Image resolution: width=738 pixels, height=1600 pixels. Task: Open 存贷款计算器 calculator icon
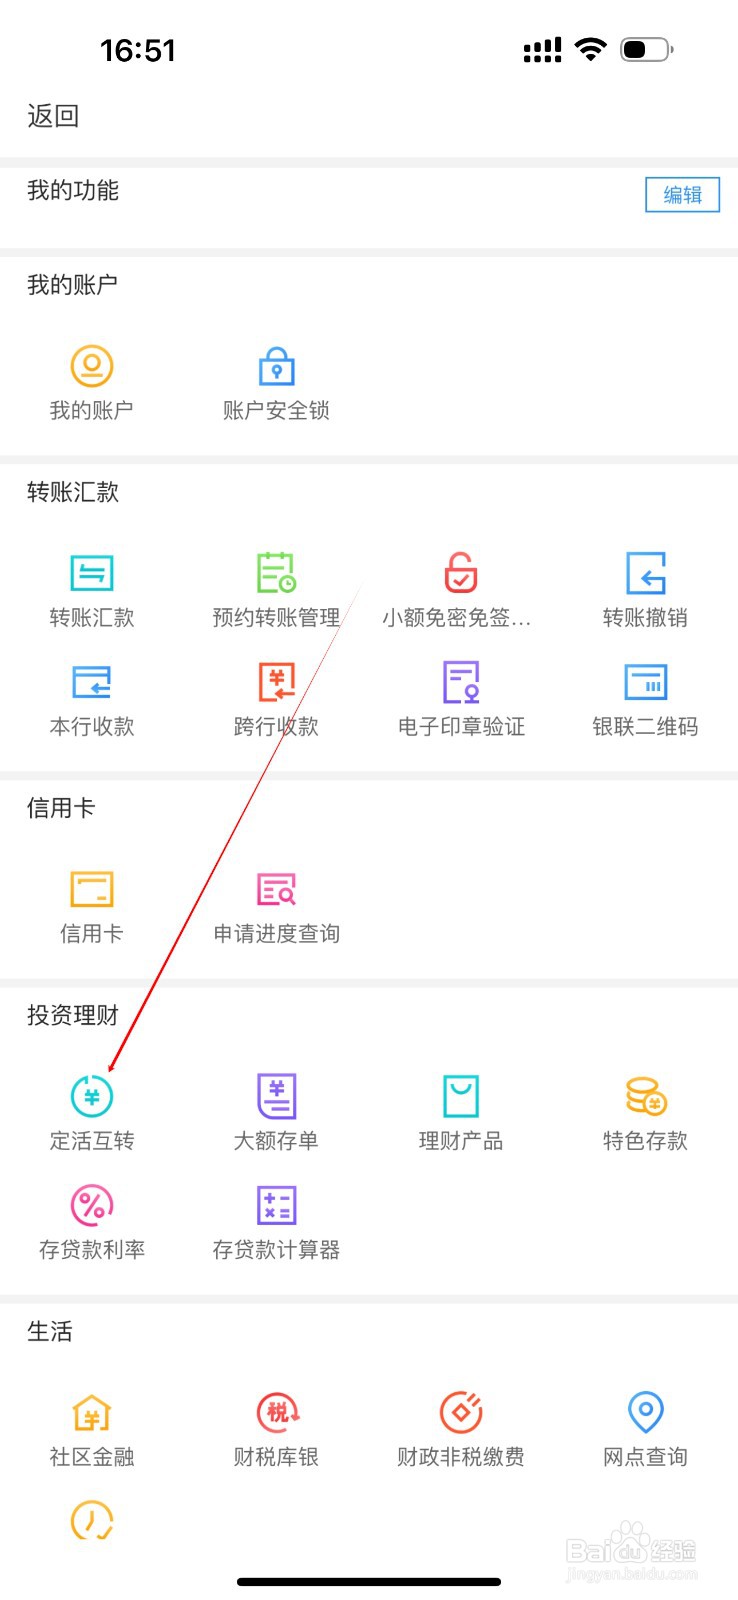tap(277, 1205)
